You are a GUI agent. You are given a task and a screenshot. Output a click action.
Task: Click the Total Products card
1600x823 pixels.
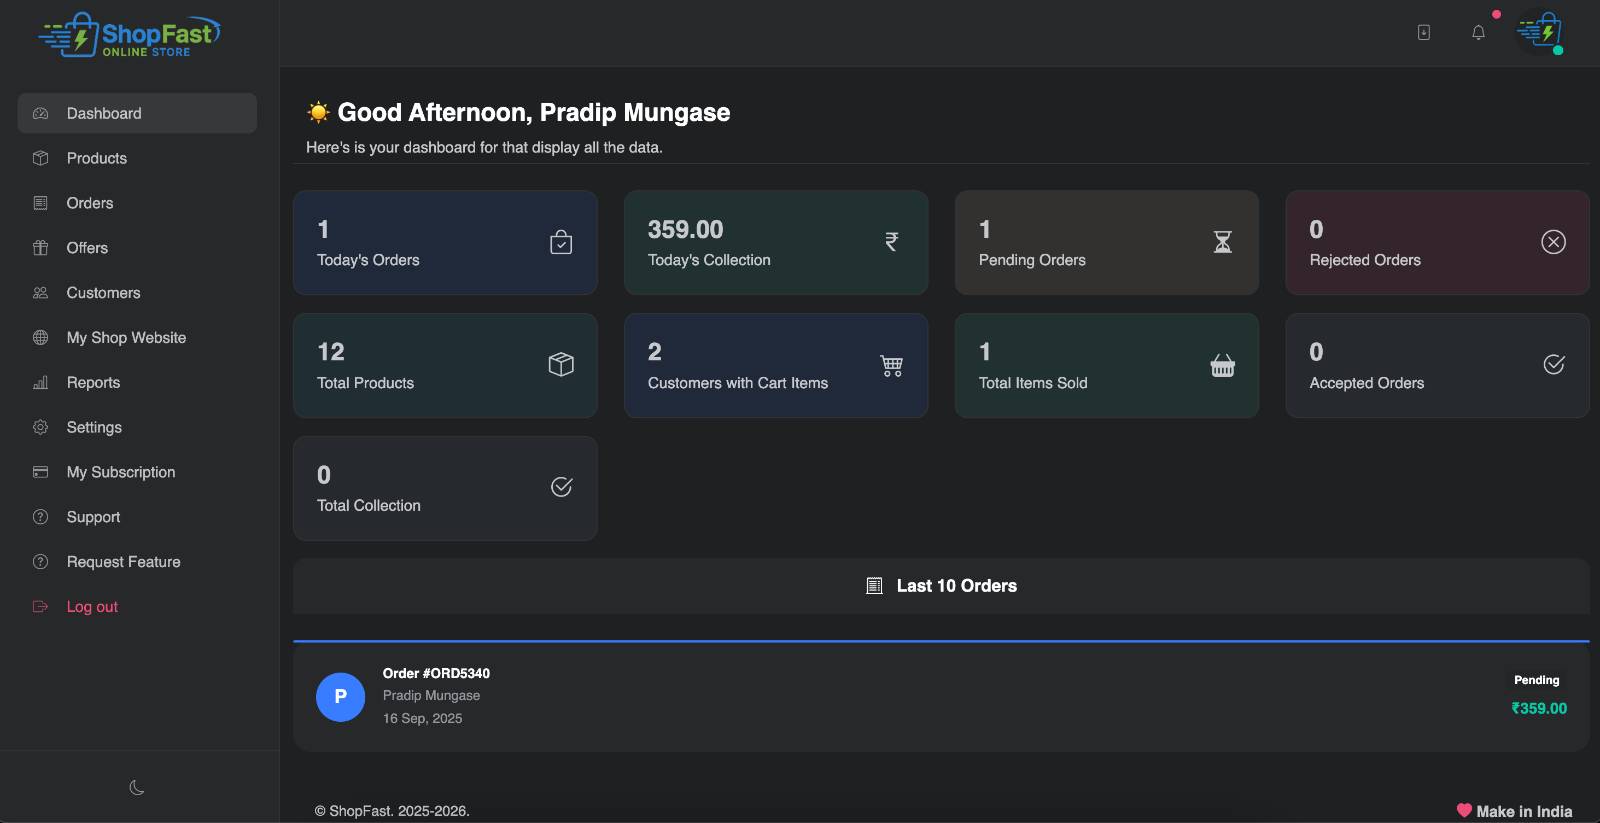pos(445,366)
